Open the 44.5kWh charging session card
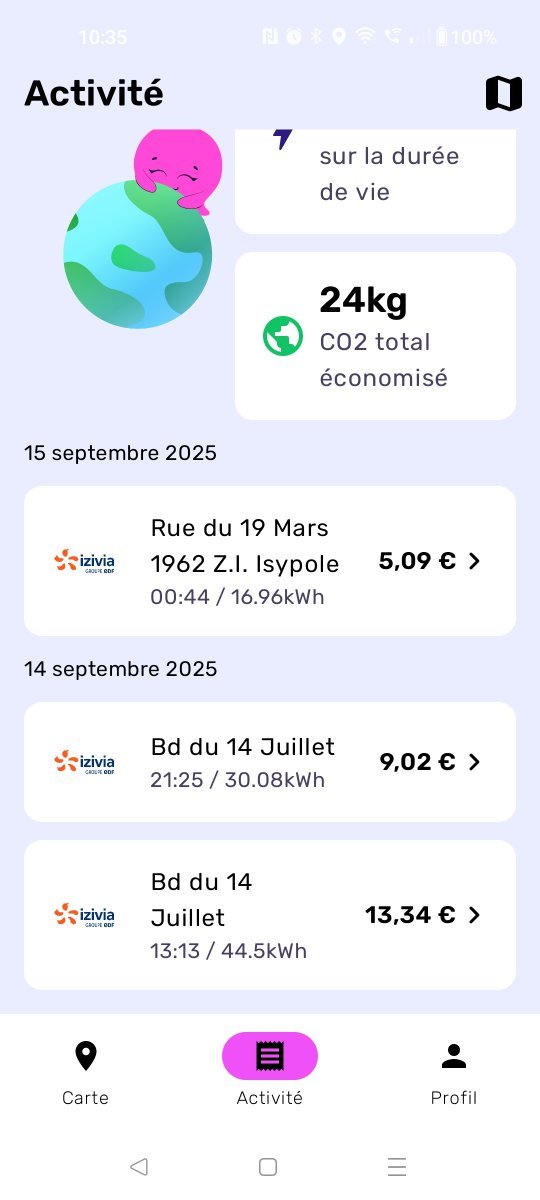The width and height of the screenshot is (540, 1200). (x=270, y=915)
